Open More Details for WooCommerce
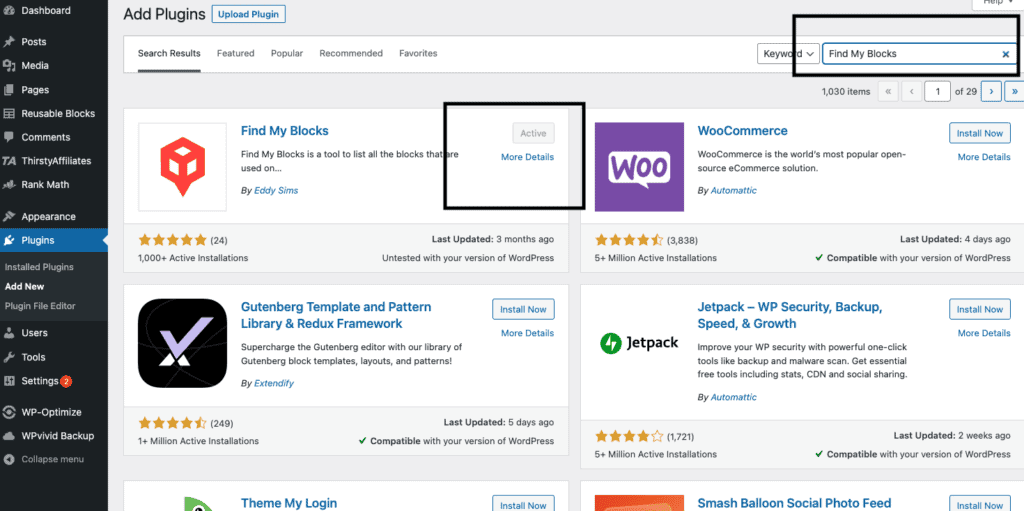 pyautogui.click(x=984, y=157)
